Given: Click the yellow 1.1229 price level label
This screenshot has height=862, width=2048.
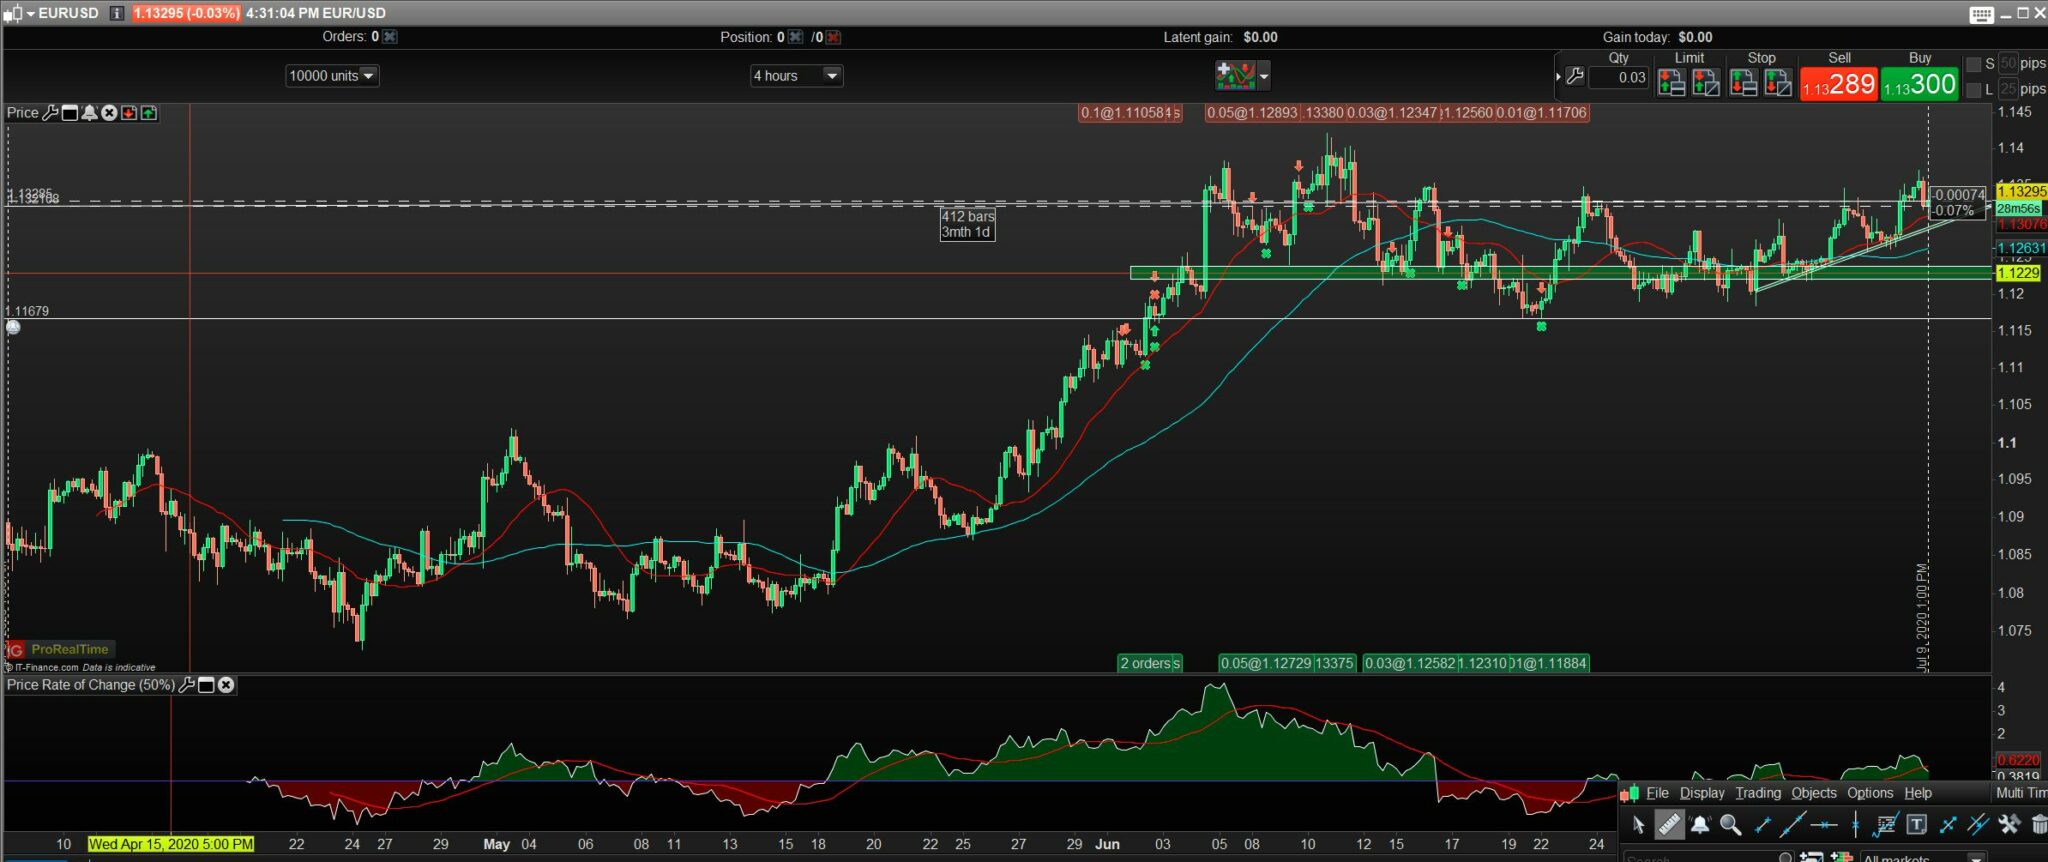Looking at the screenshot, I should (2017, 273).
